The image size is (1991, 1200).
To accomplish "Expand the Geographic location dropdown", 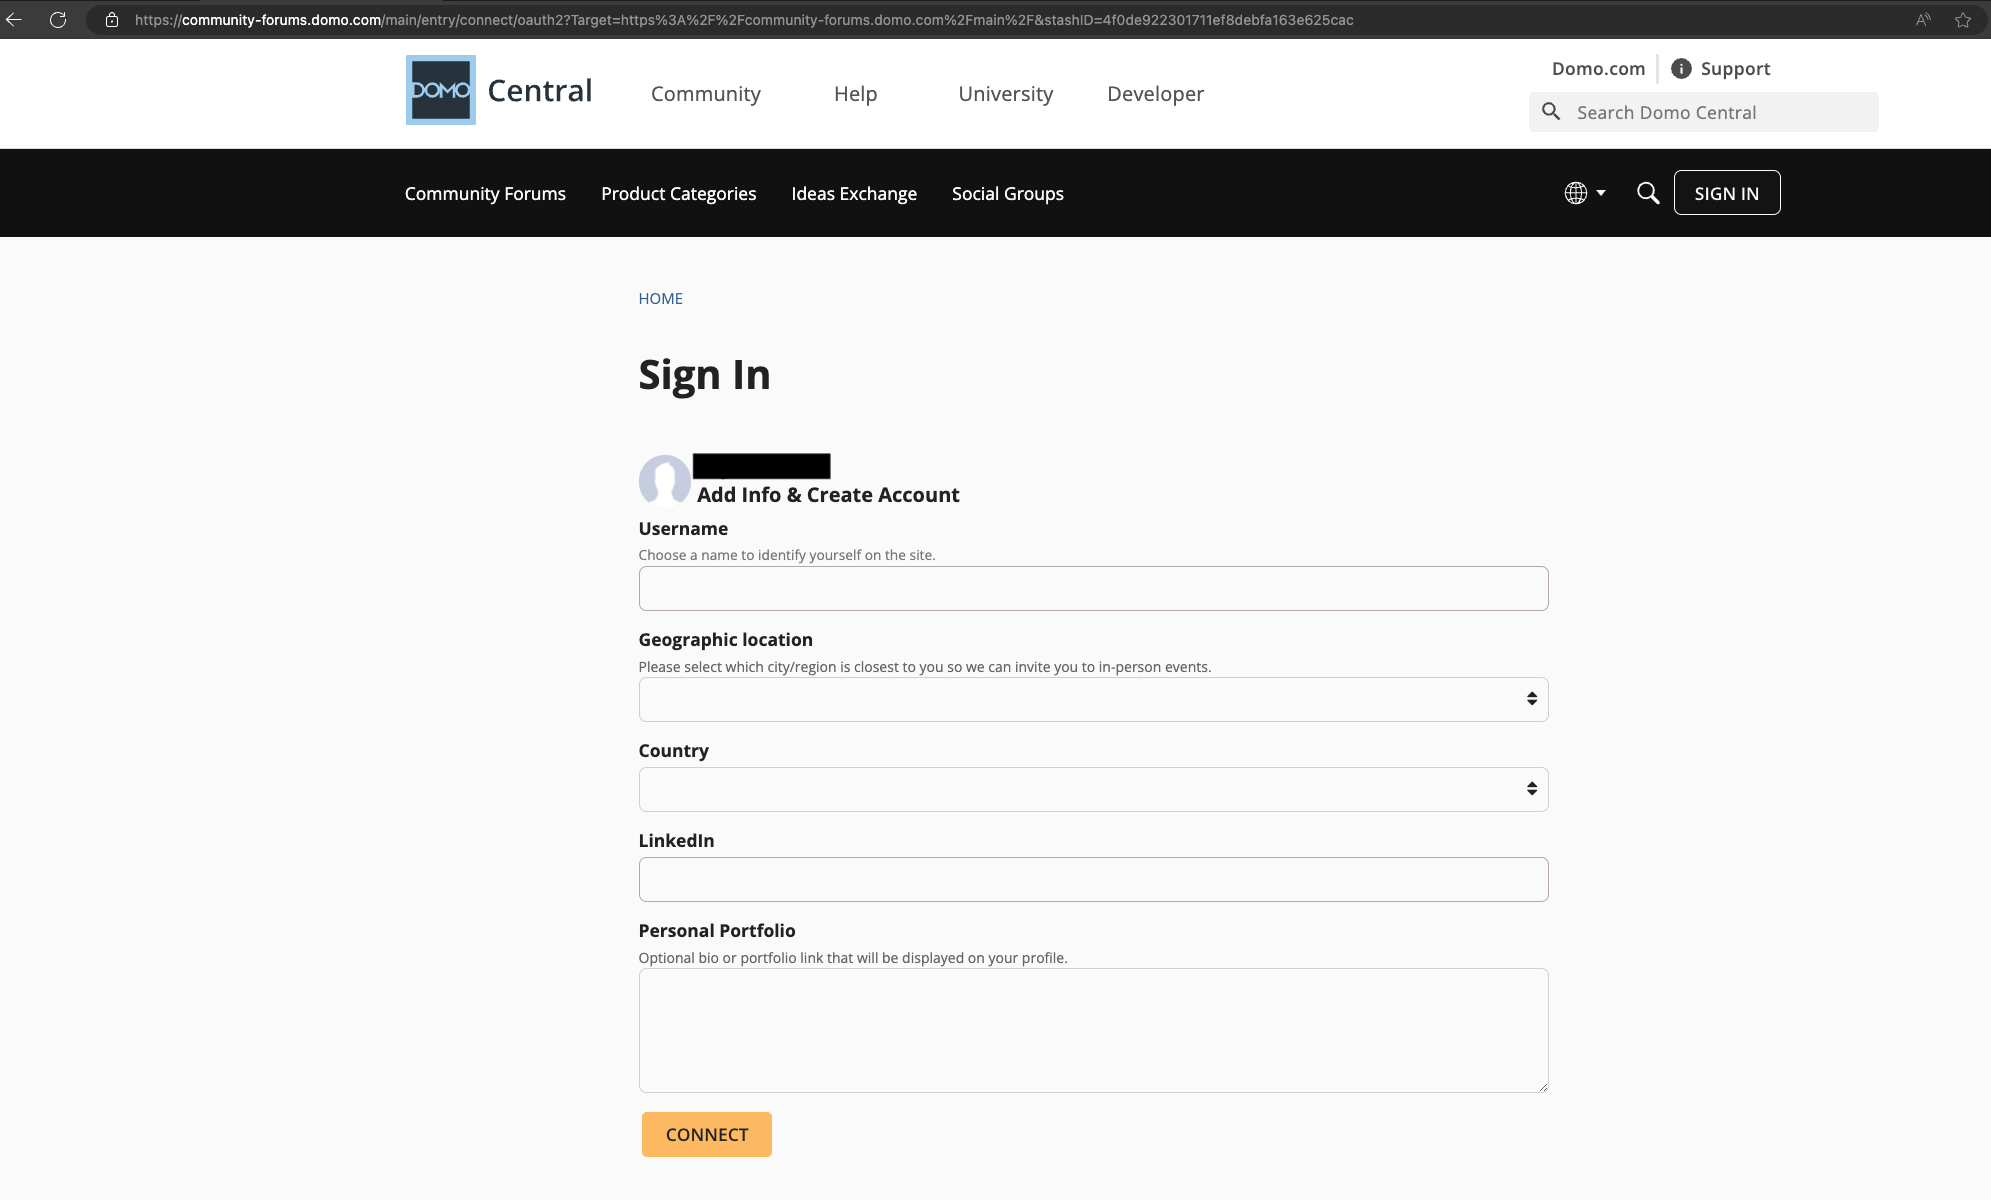I will click(1093, 699).
